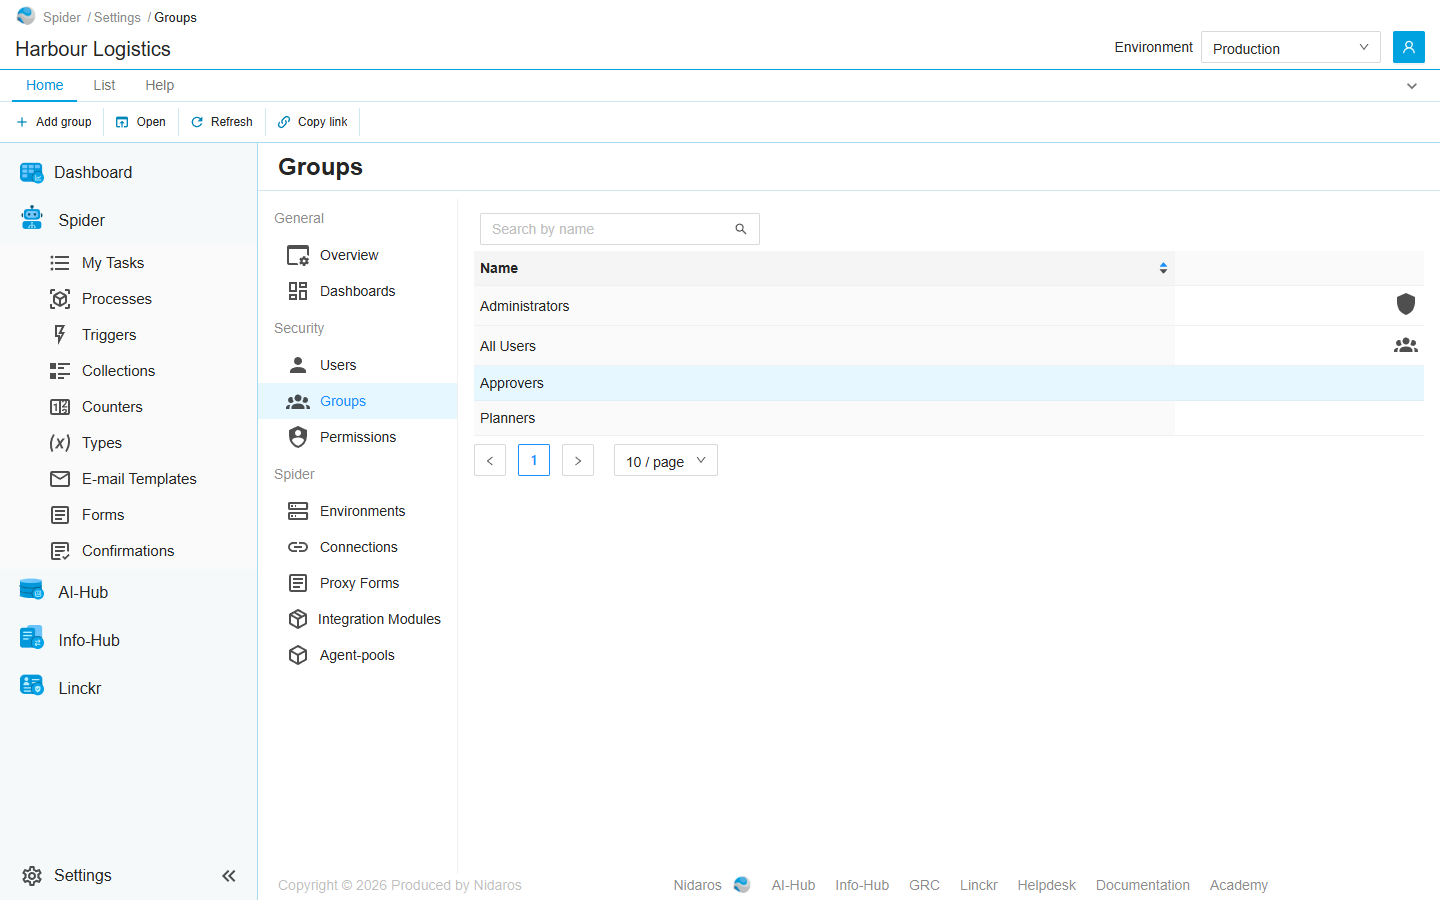Switch to the List tab
Viewport: 1440px width, 900px height.
coord(104,85)
